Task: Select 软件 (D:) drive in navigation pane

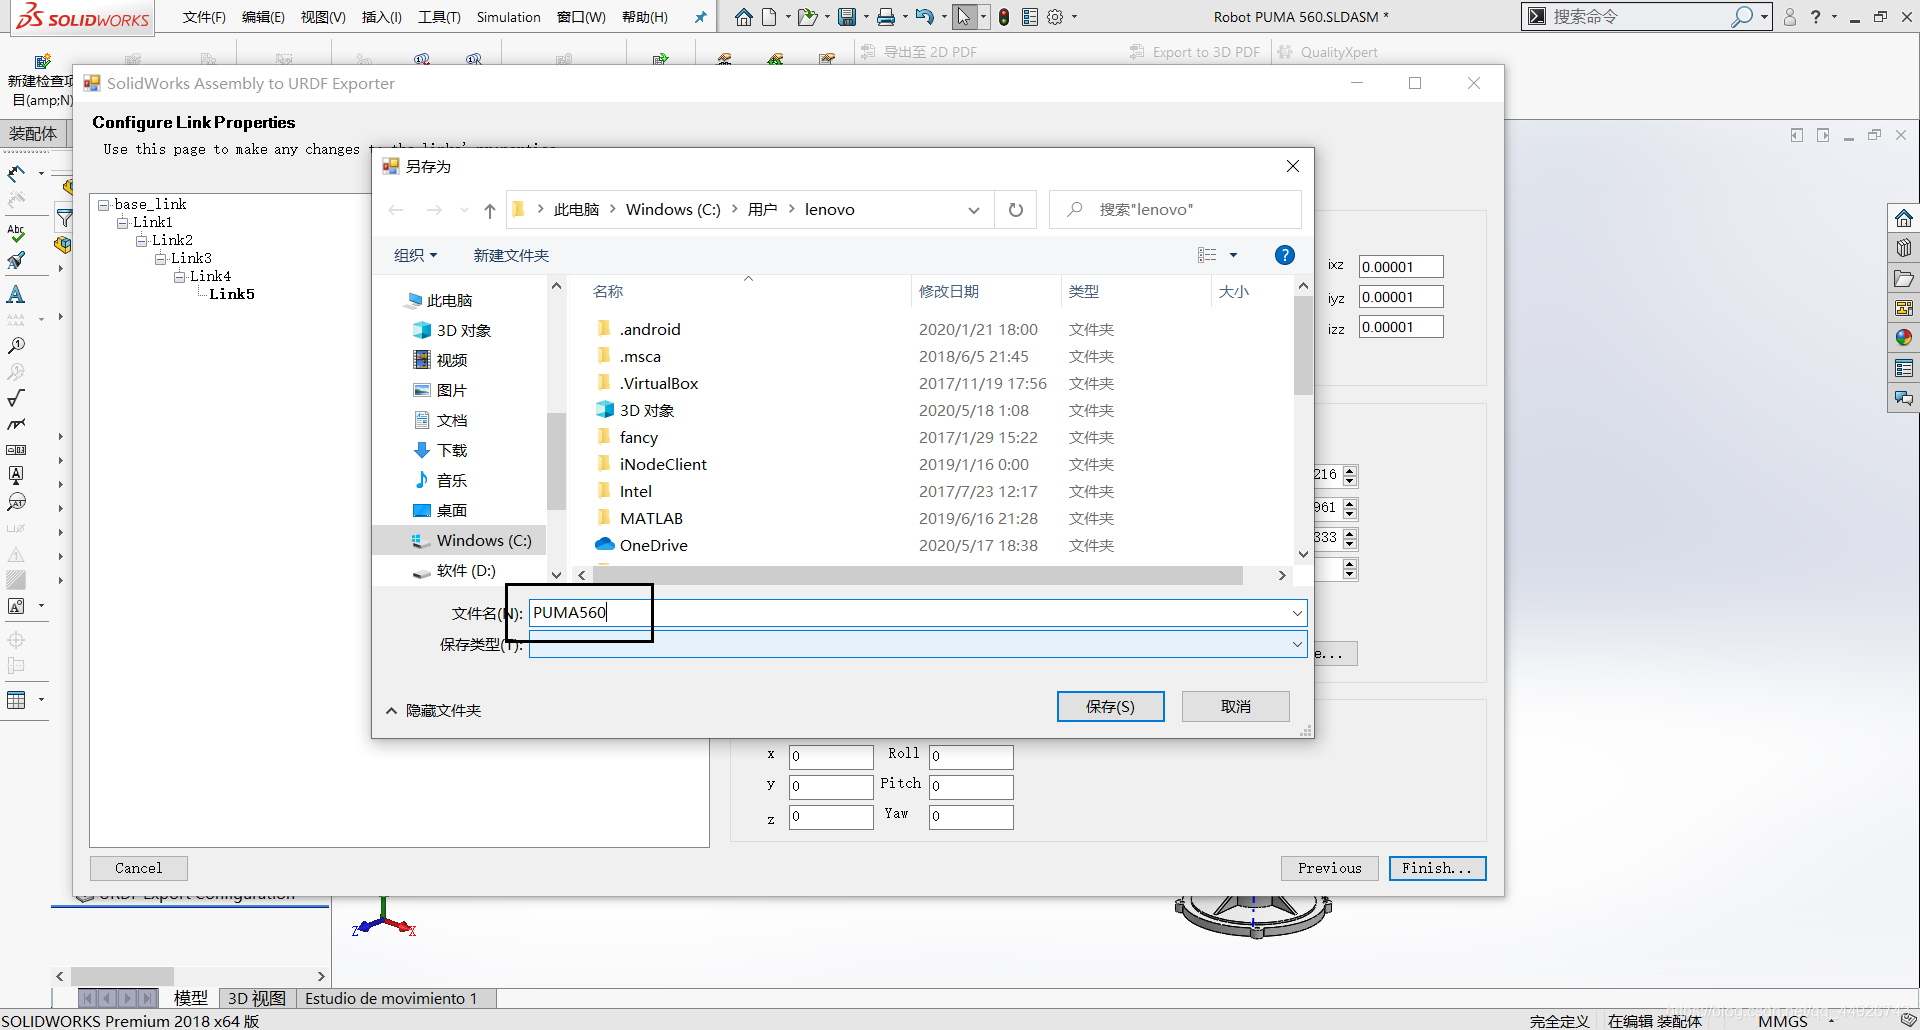Action: click(466, 570)
